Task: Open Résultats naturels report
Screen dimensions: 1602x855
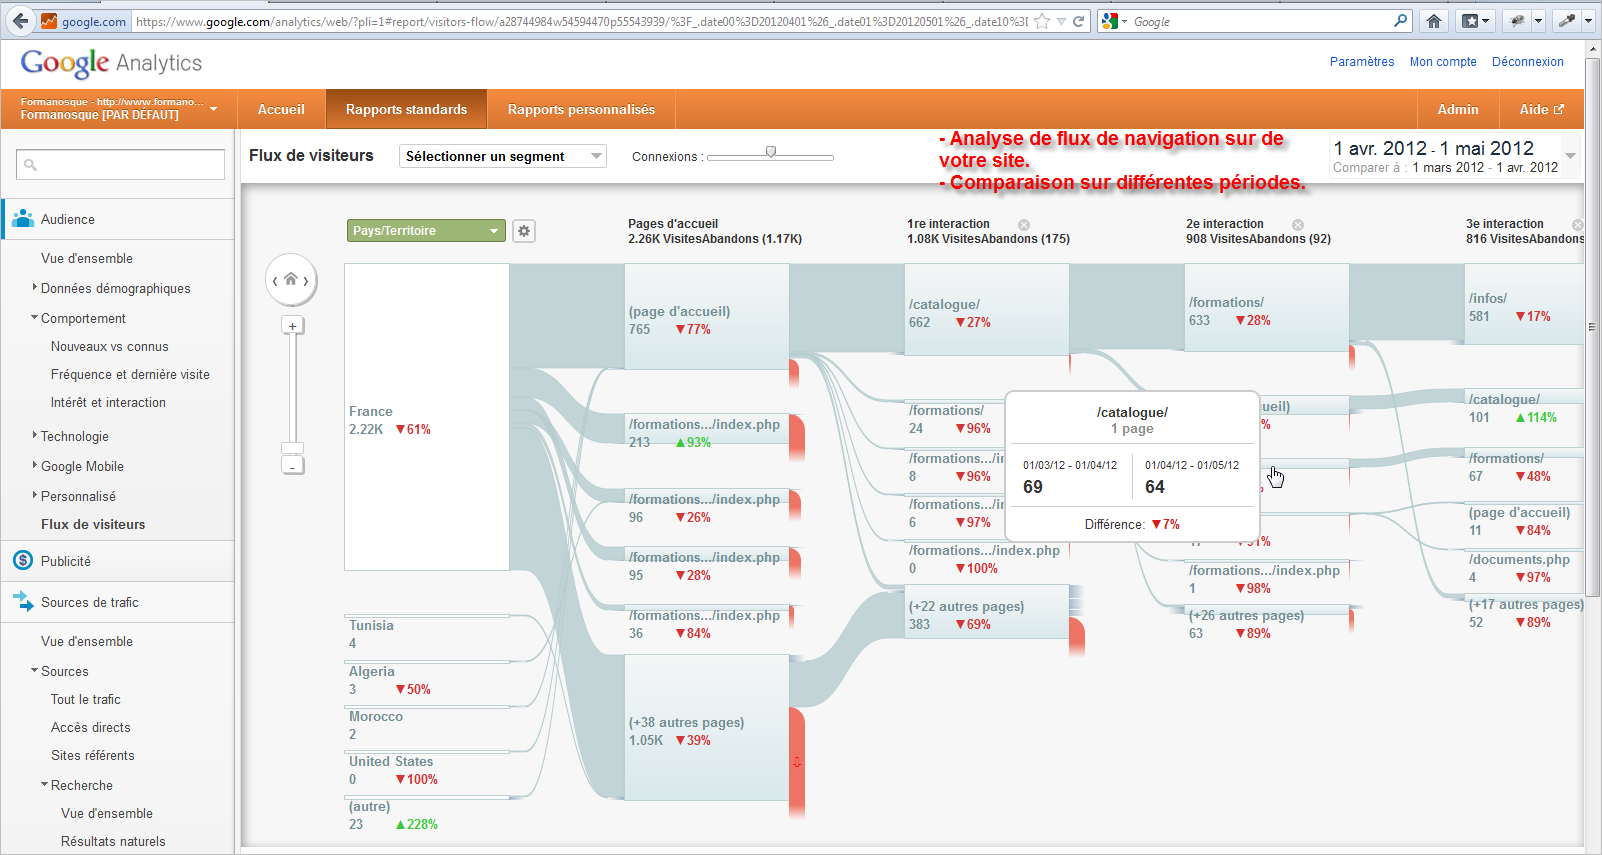Action: (x=113, y=841)
